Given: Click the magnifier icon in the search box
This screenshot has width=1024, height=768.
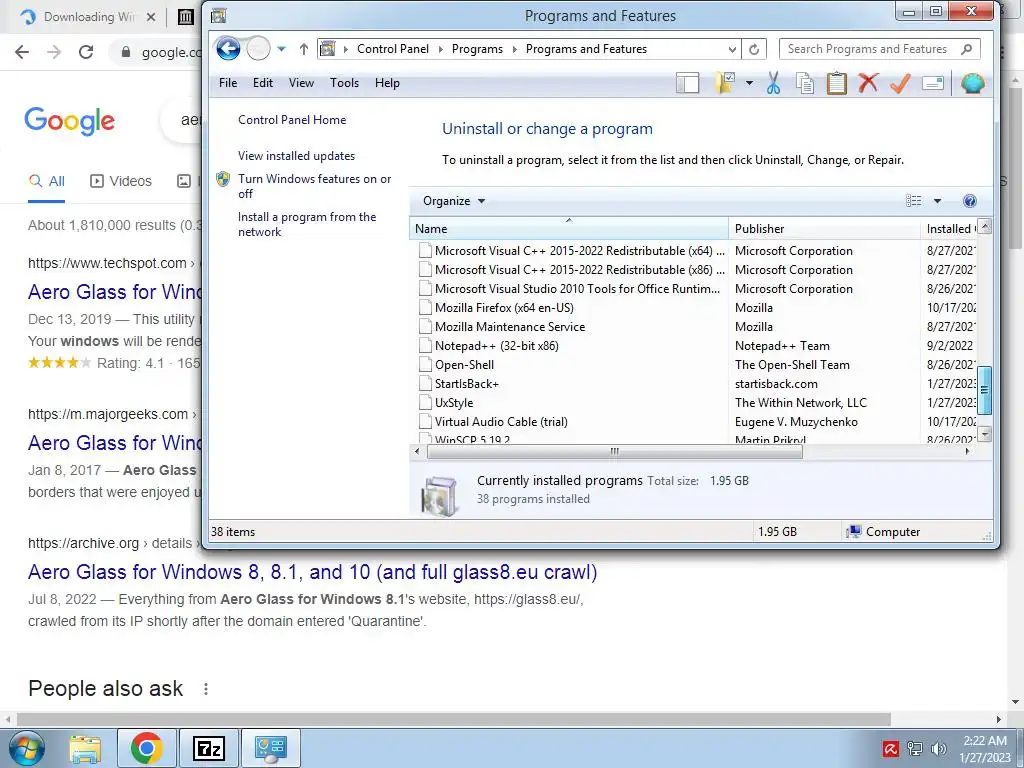Looking at the screenshot, I should pos(967,49).
